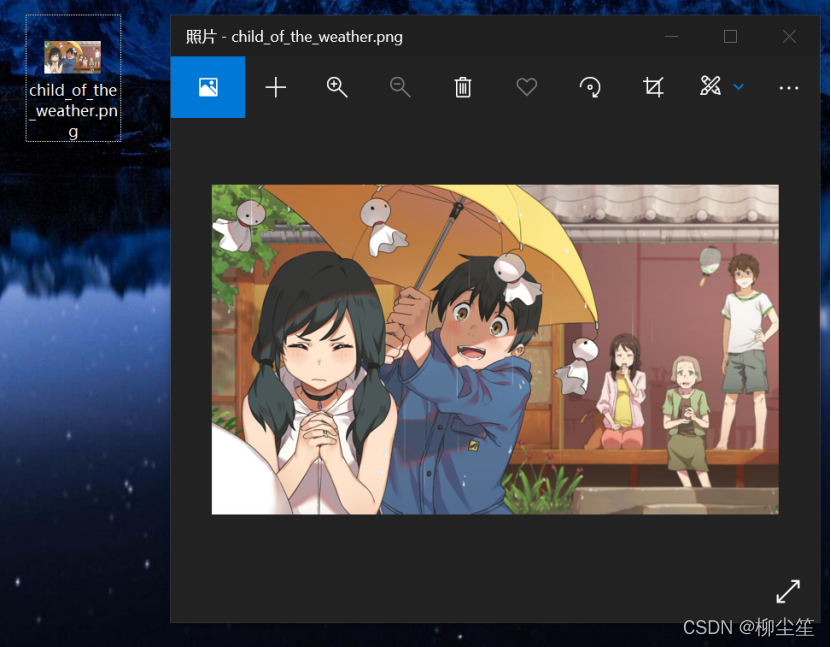Expand the edit and create dropdown arrow
This screenshot has height=647, width=831.
click(739, 87)
